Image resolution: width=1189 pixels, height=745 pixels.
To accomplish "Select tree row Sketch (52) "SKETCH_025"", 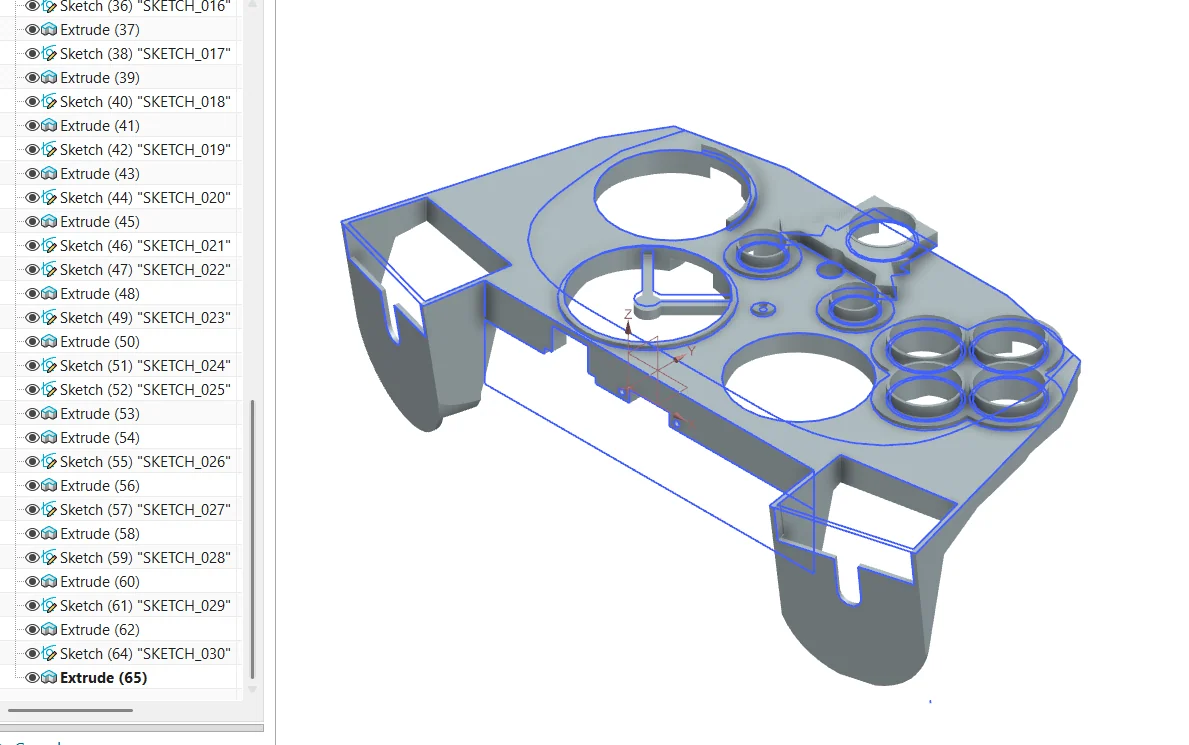I will tap(146, 390).
